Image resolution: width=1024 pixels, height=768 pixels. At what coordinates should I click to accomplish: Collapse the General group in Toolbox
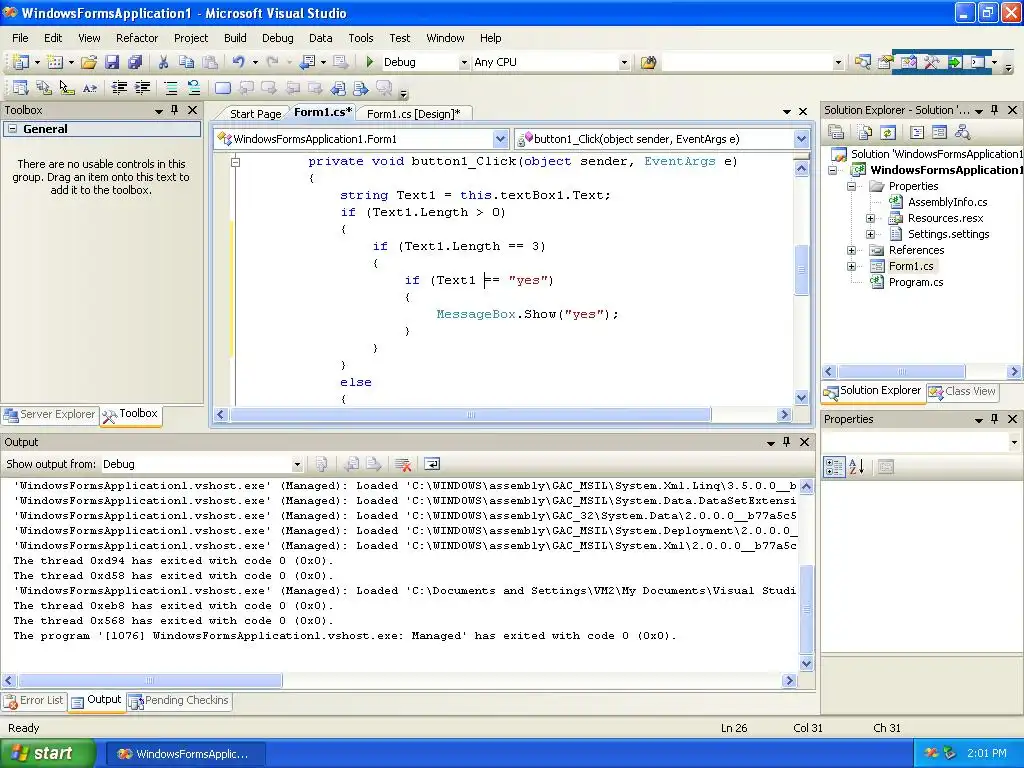pos(12,129)
